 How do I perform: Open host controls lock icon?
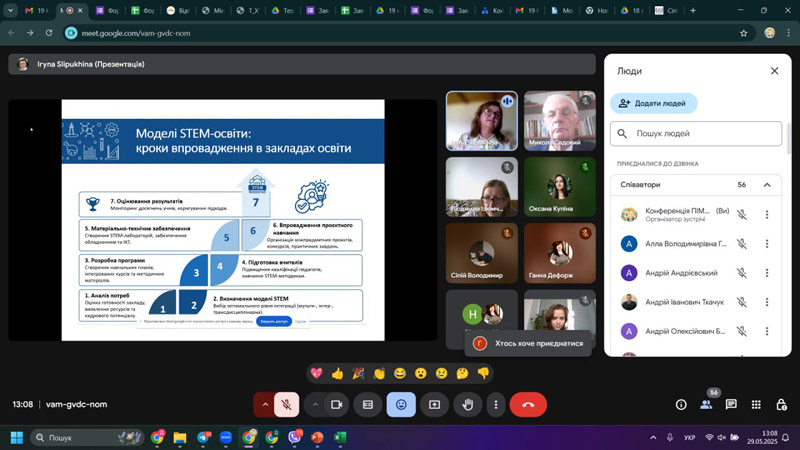780,404
